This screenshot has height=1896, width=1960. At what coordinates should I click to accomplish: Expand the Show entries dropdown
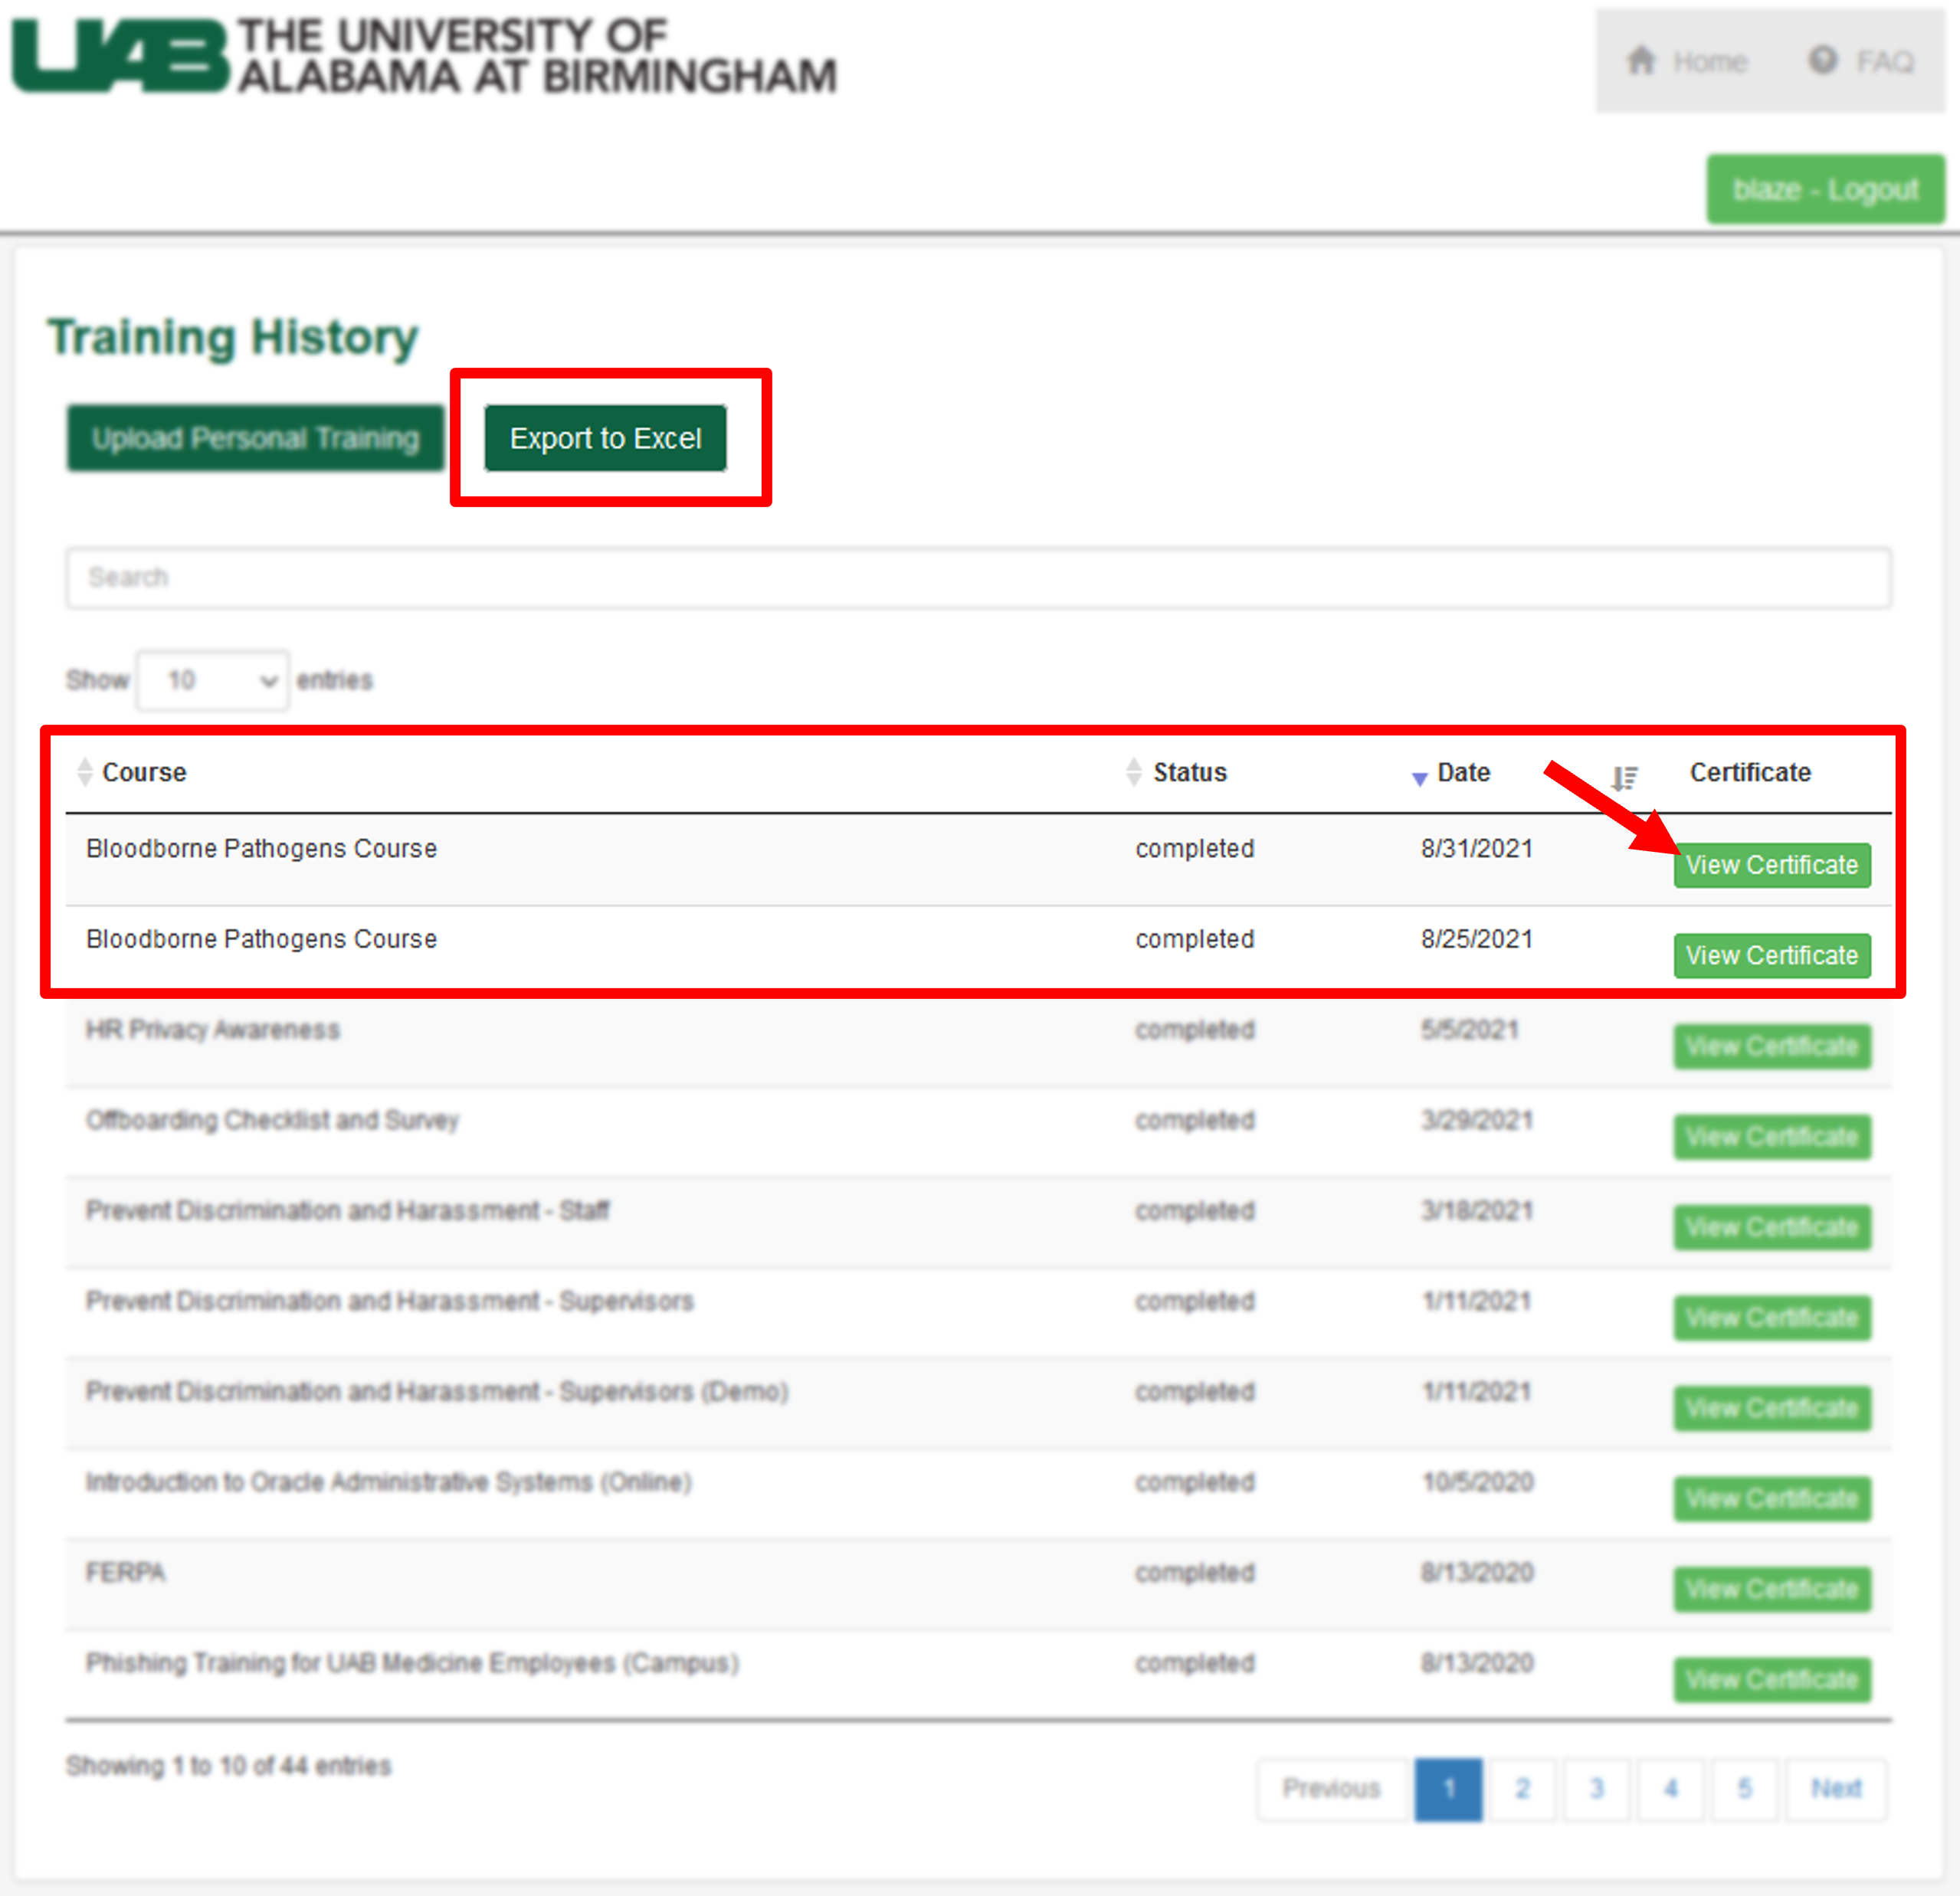click(213, 680)
